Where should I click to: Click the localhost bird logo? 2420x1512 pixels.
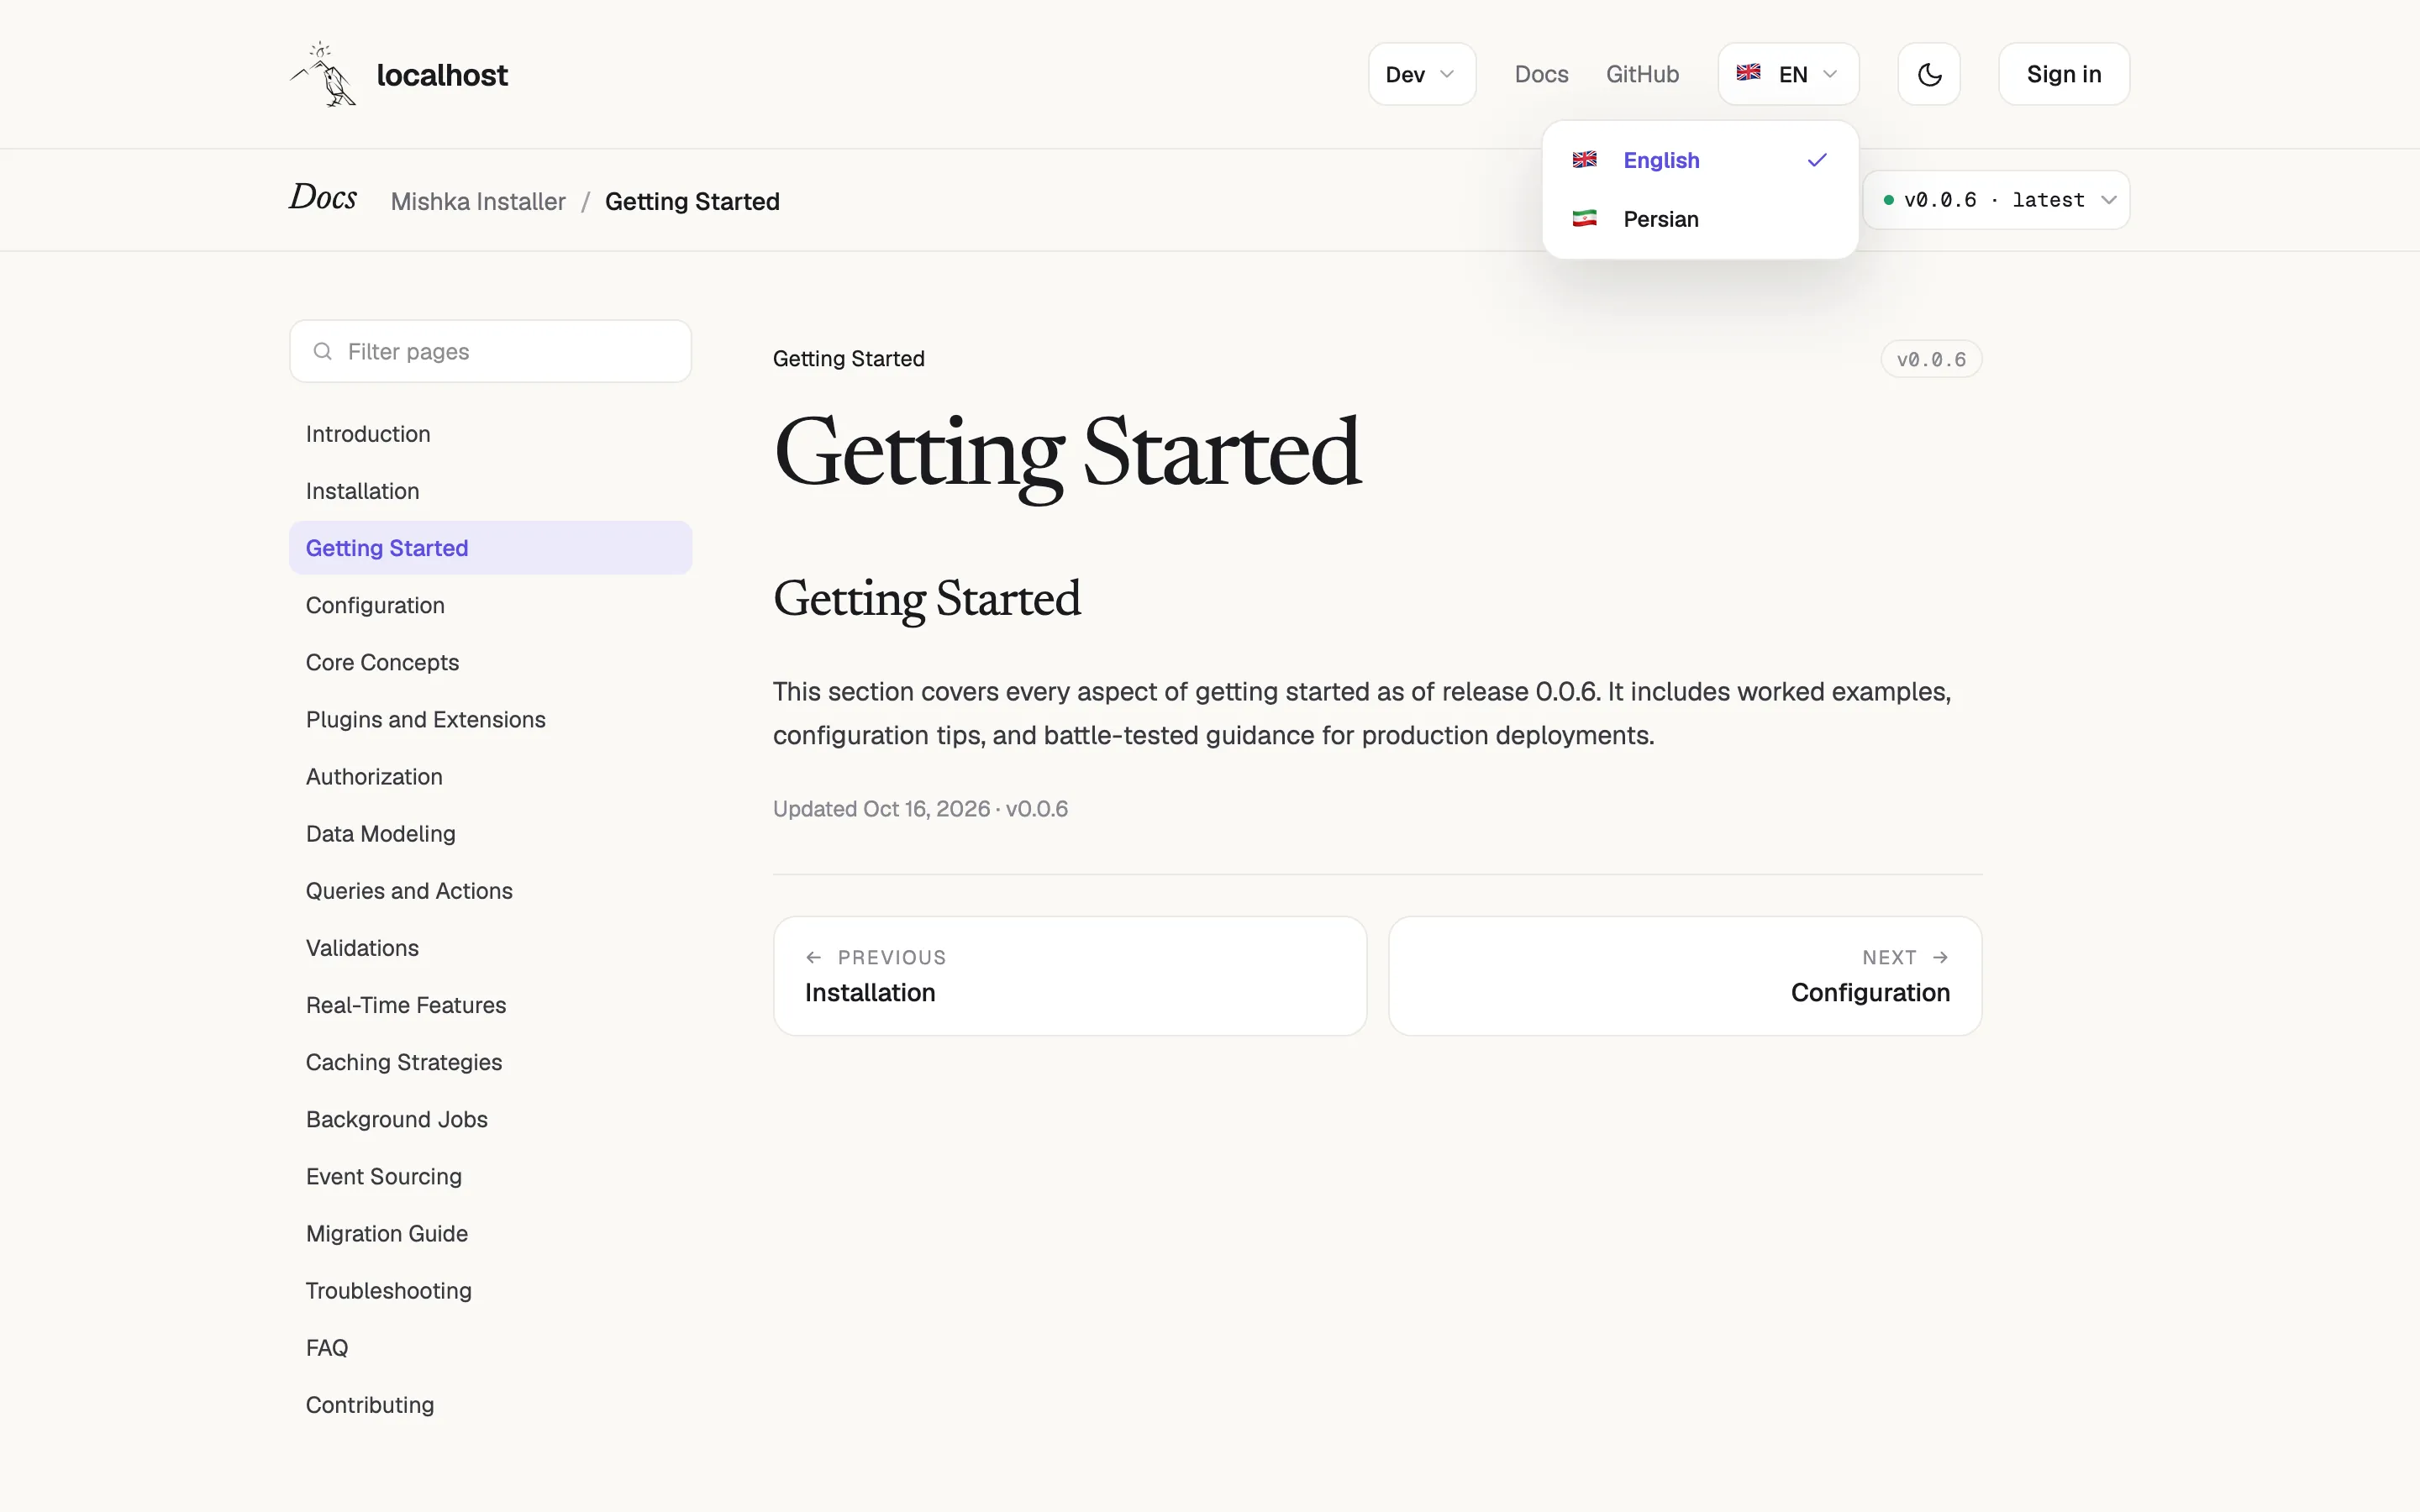tap(323, 74)
